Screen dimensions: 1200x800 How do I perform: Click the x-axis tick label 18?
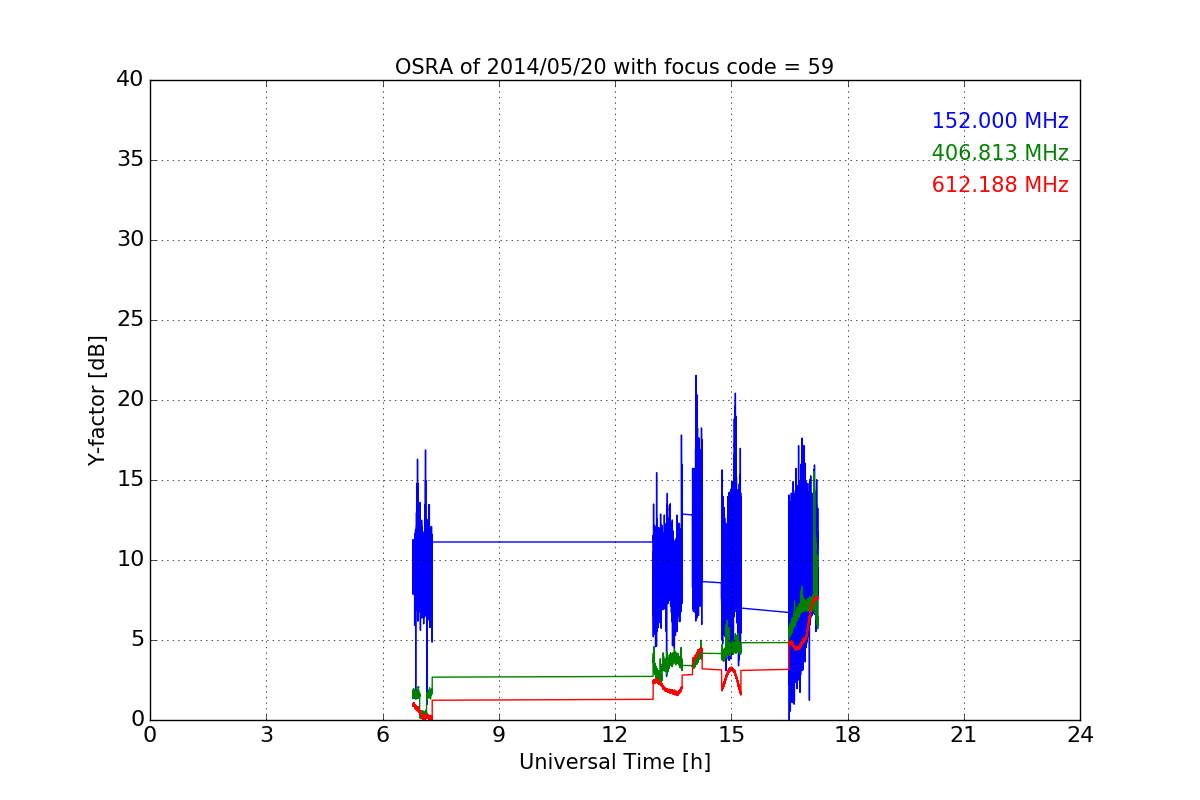(x=848, y=735)
